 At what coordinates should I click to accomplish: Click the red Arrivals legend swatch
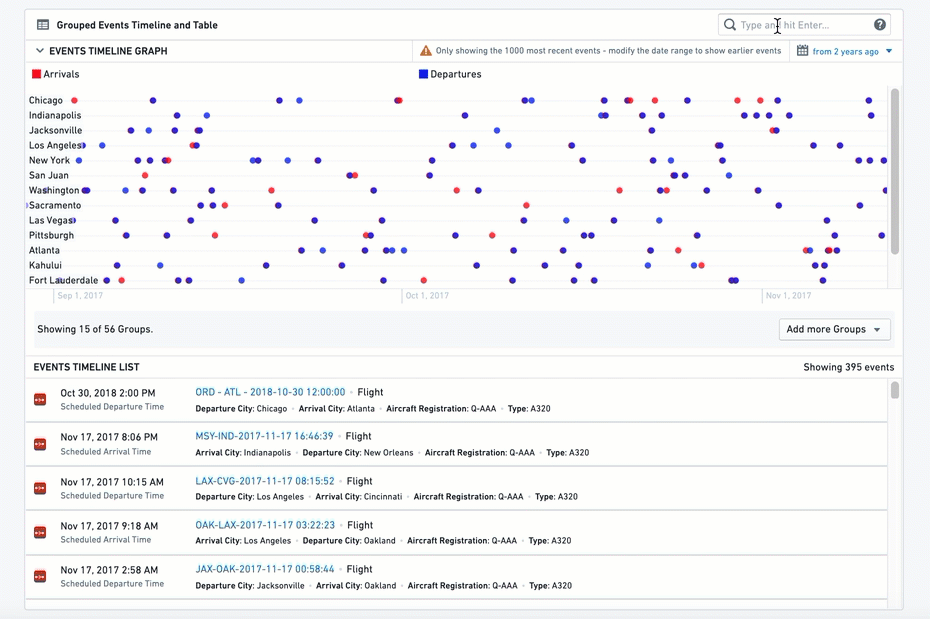pyautogui.click(x=36, y=74)
